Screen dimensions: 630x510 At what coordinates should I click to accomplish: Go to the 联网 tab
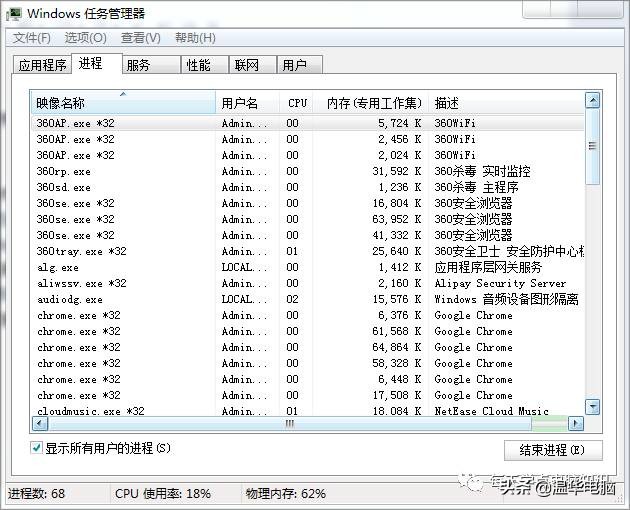click(x=253, y=65)
